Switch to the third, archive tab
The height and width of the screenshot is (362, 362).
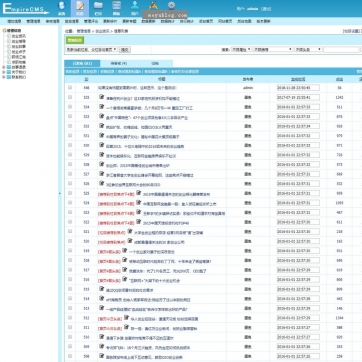pos(155,63)
